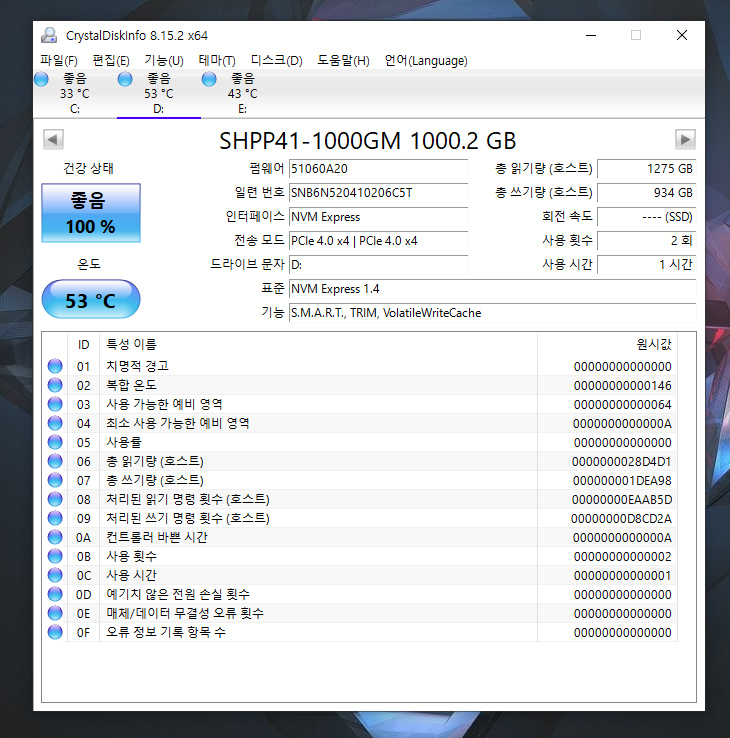Select raw value 00000000D8CD2A
Image resolution: width=730 pixels, height=738 pixels.
pos(621,519)
